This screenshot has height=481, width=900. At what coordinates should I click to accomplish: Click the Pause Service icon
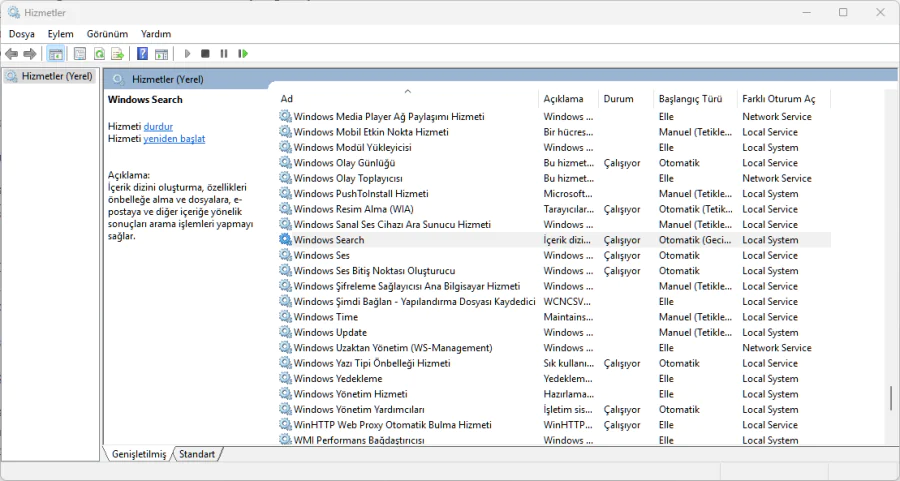[x=224, y=54]
